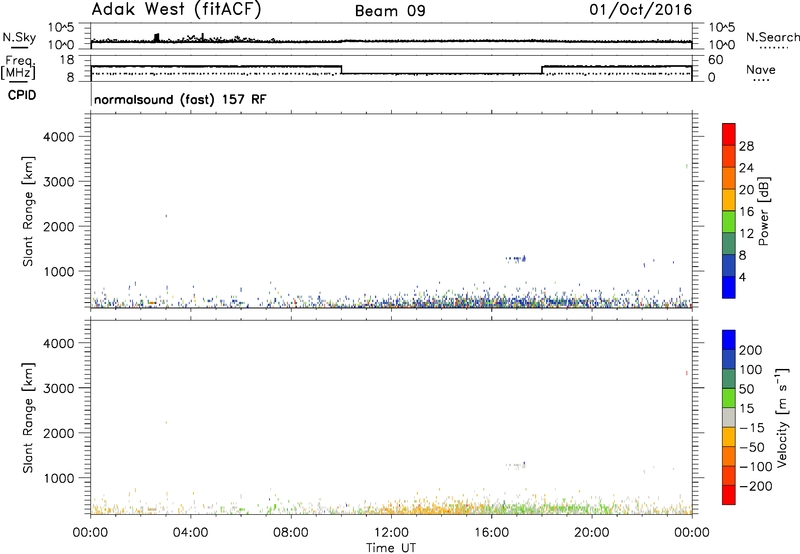Click the '20:00' time axis tick
Image resolution: width=800 pixels, height=554 pixels.
[592, 533]
